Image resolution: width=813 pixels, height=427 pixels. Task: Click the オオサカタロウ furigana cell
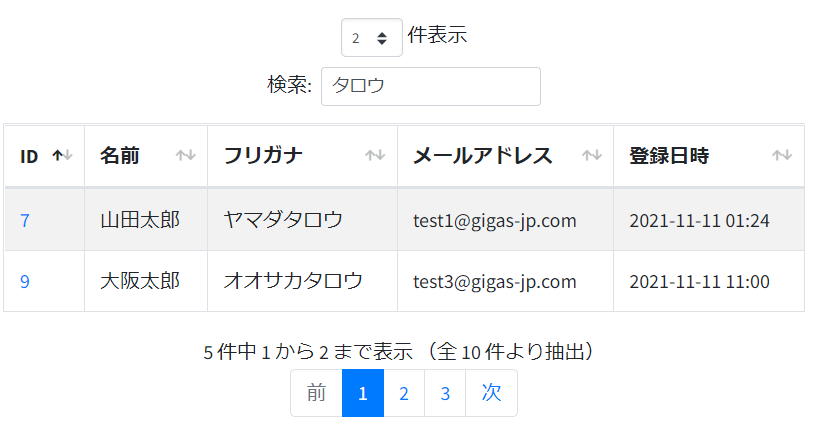point(302,281)
